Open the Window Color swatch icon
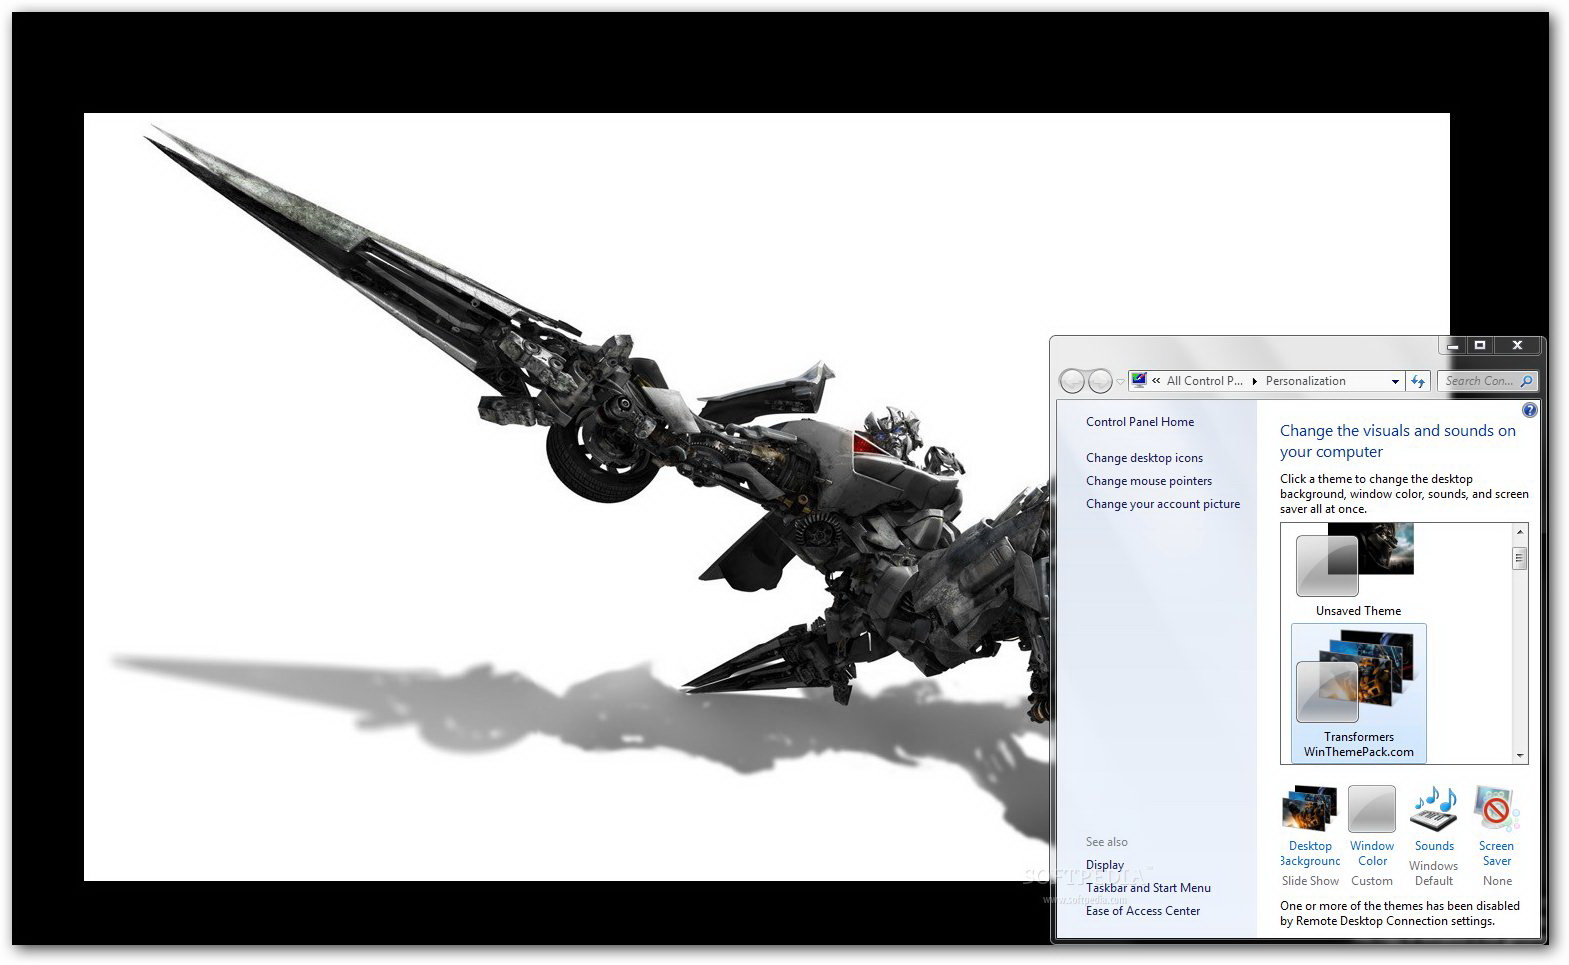1569x965 pixels. (x=1371, y=809)
